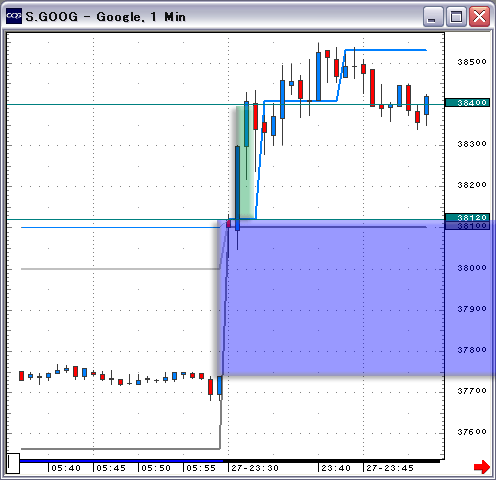Screen dimensions: 496x480
Task: Select the 38100 price marker label
Action: click(467, 226)
